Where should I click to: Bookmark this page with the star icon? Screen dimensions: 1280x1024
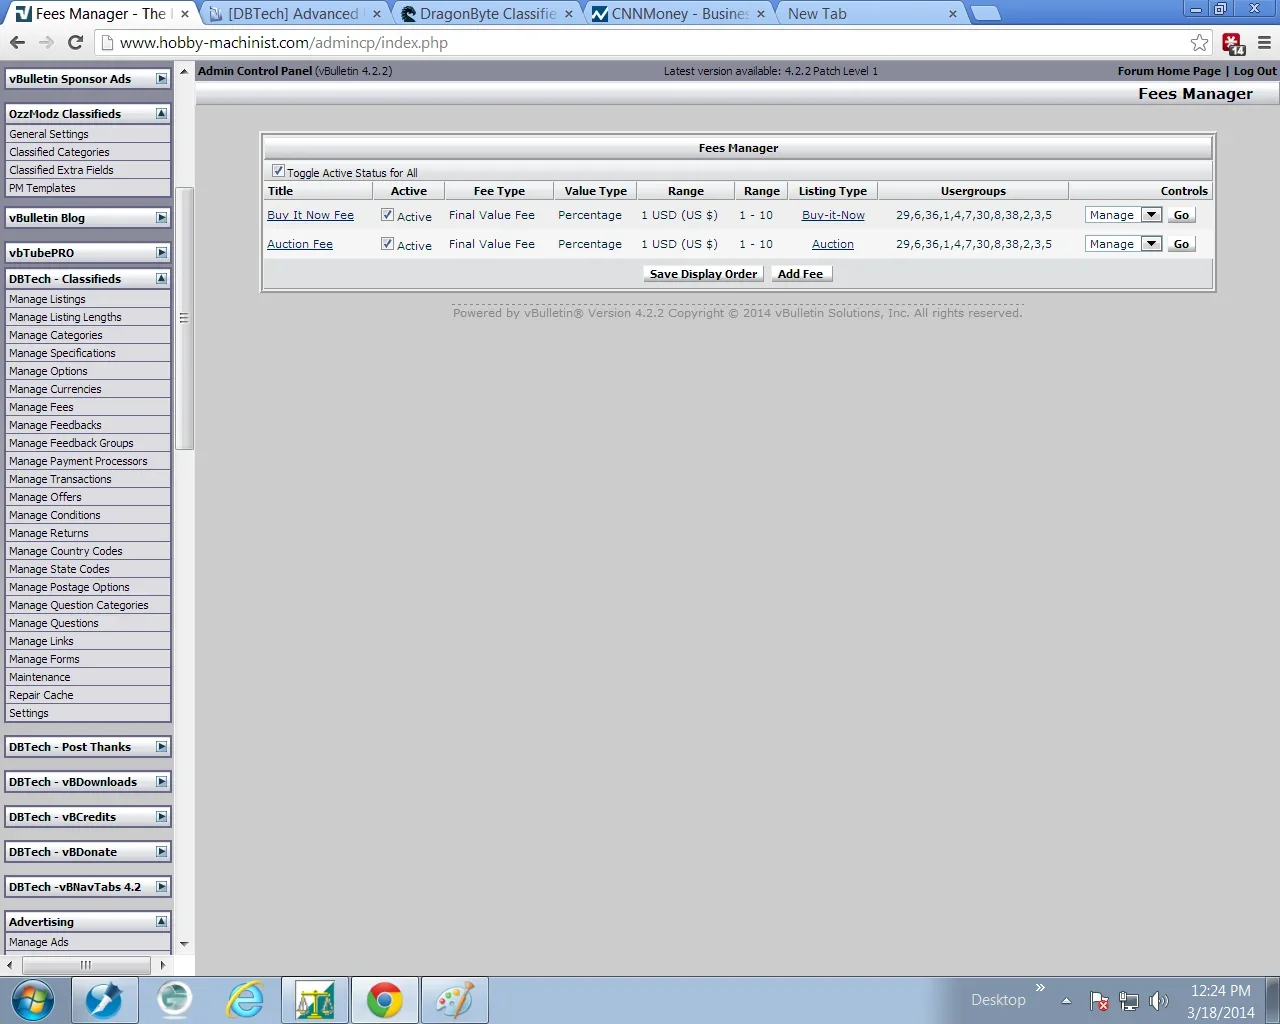[x=1199, y=42]
